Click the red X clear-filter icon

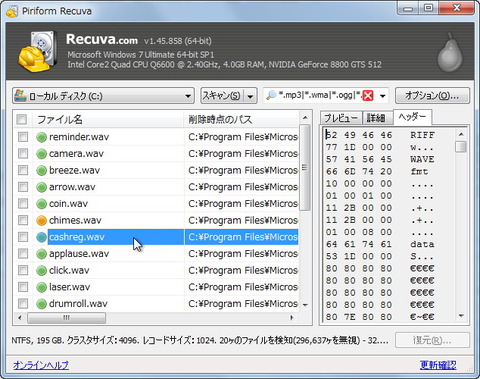tap(368, 96)
